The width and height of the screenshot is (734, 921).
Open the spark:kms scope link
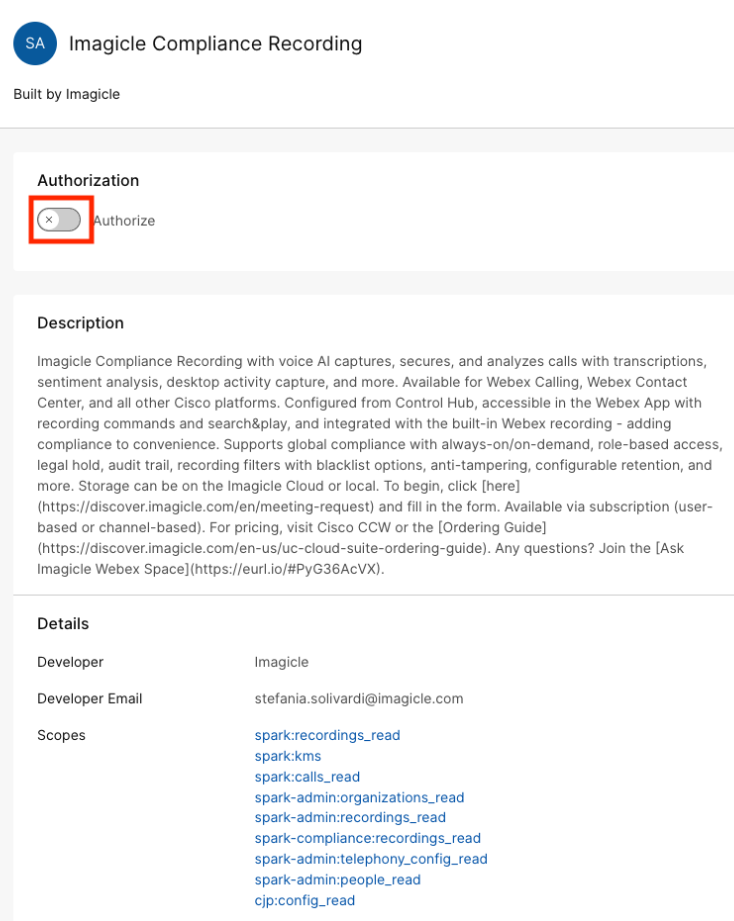pos(288,756)
